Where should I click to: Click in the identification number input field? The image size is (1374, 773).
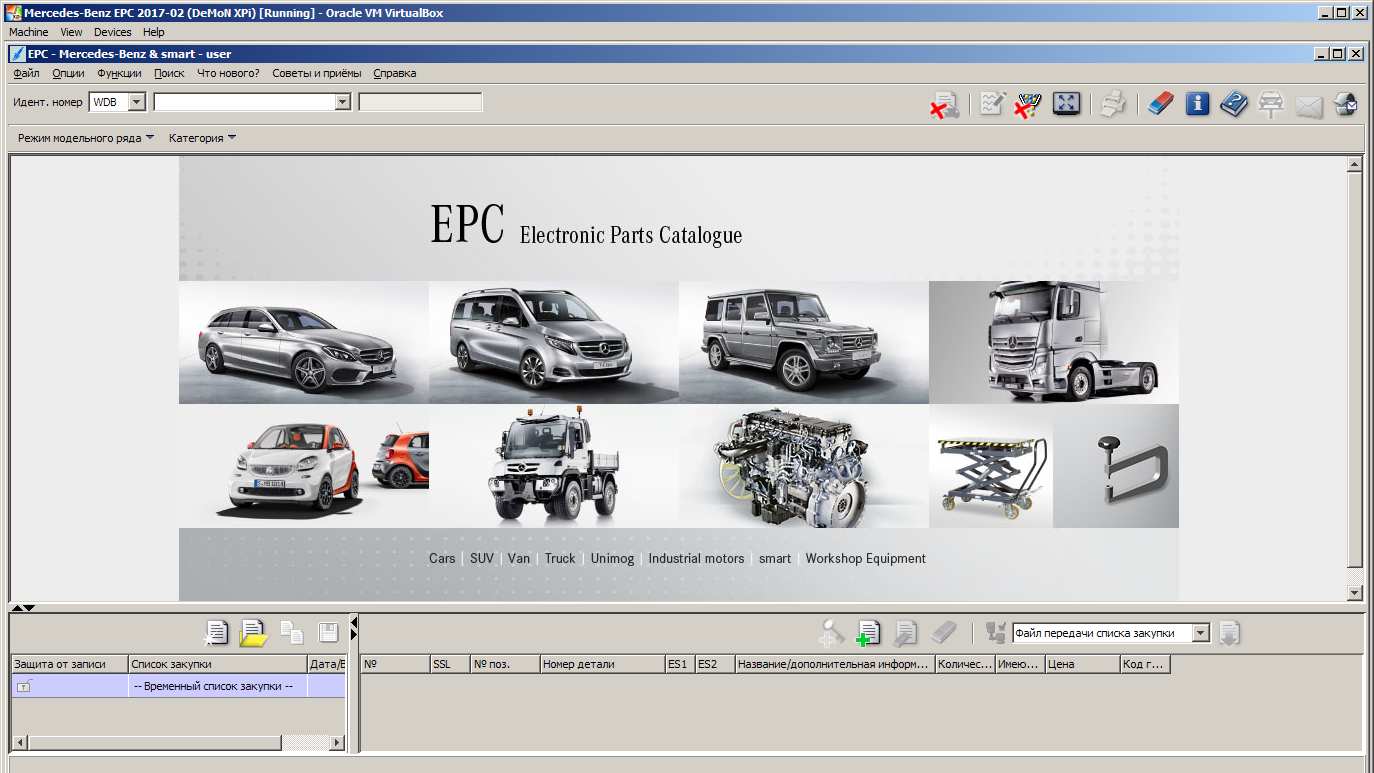click(x=244, y=102)
